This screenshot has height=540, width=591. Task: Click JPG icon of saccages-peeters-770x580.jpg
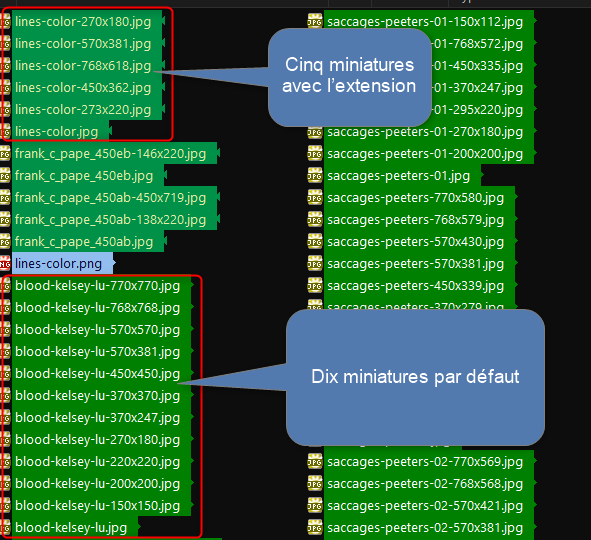click(315, 197)
